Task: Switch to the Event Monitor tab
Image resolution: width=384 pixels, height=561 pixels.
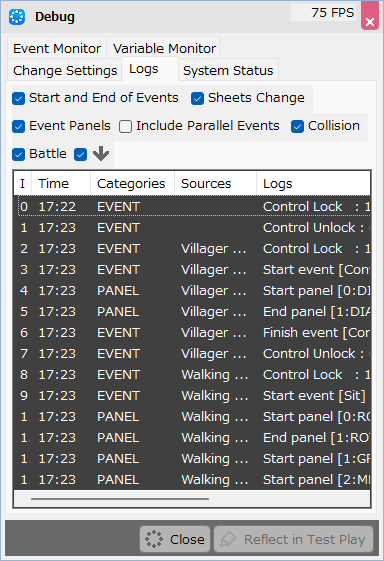Action: click(57, 48)
